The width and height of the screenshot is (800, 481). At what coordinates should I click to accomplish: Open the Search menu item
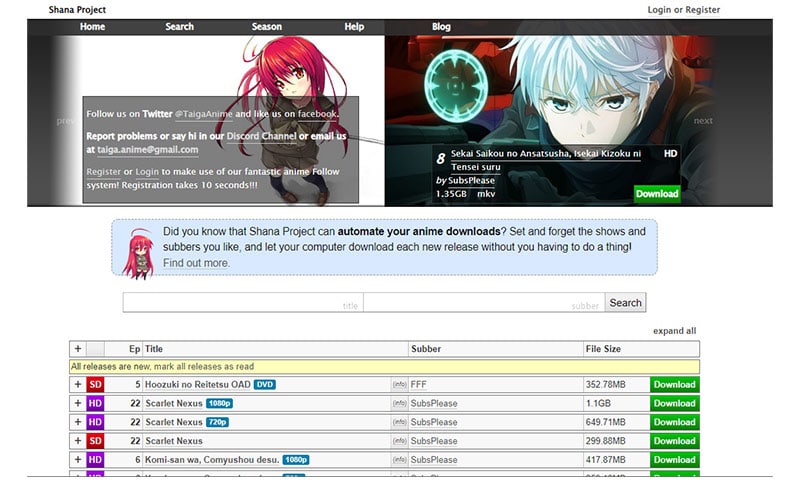179,27
